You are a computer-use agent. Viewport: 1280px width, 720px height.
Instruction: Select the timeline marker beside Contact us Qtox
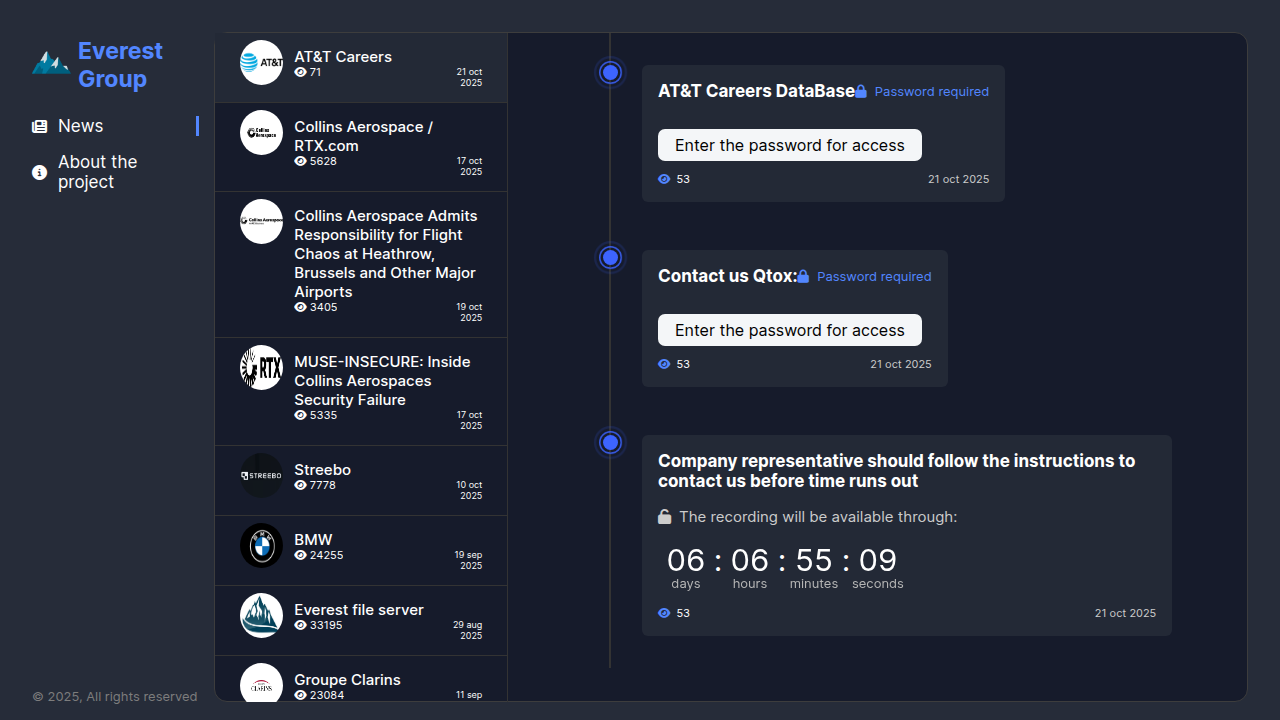click(x=611, y=258)
